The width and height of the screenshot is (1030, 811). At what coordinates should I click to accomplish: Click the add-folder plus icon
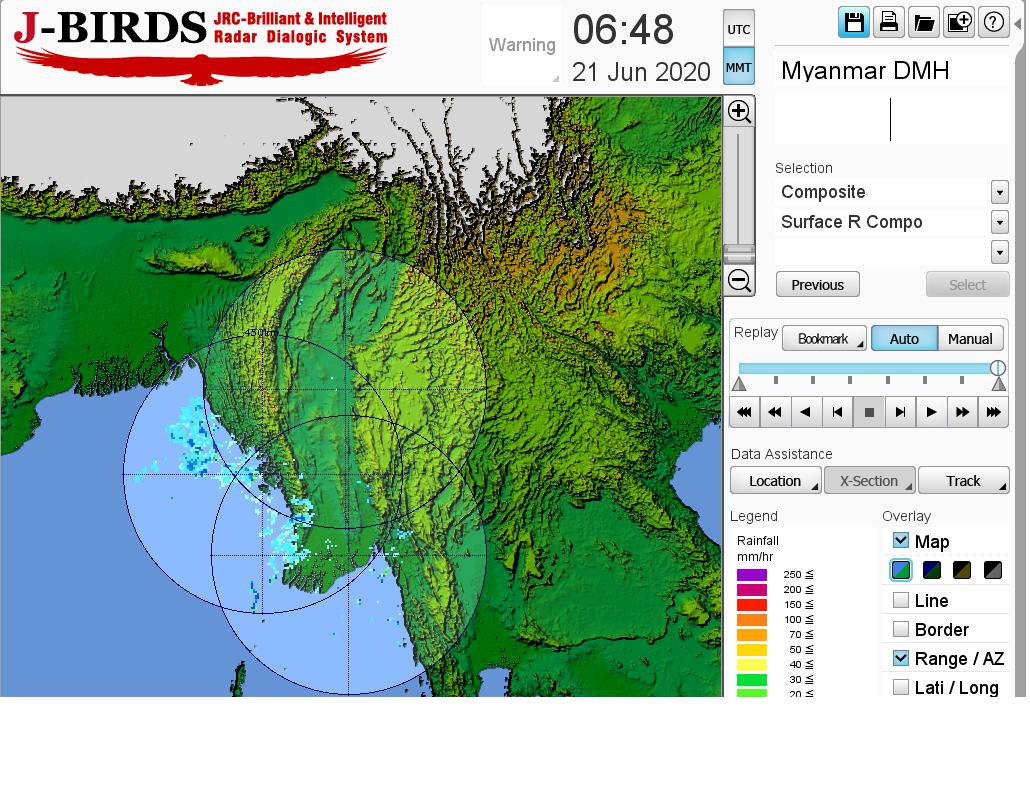(959, 22)
